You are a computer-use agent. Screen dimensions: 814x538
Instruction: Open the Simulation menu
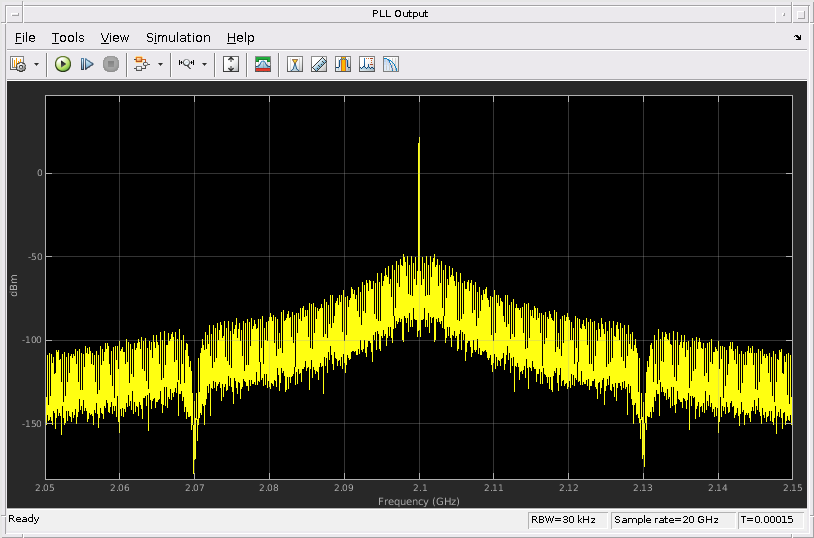(178, 38)
